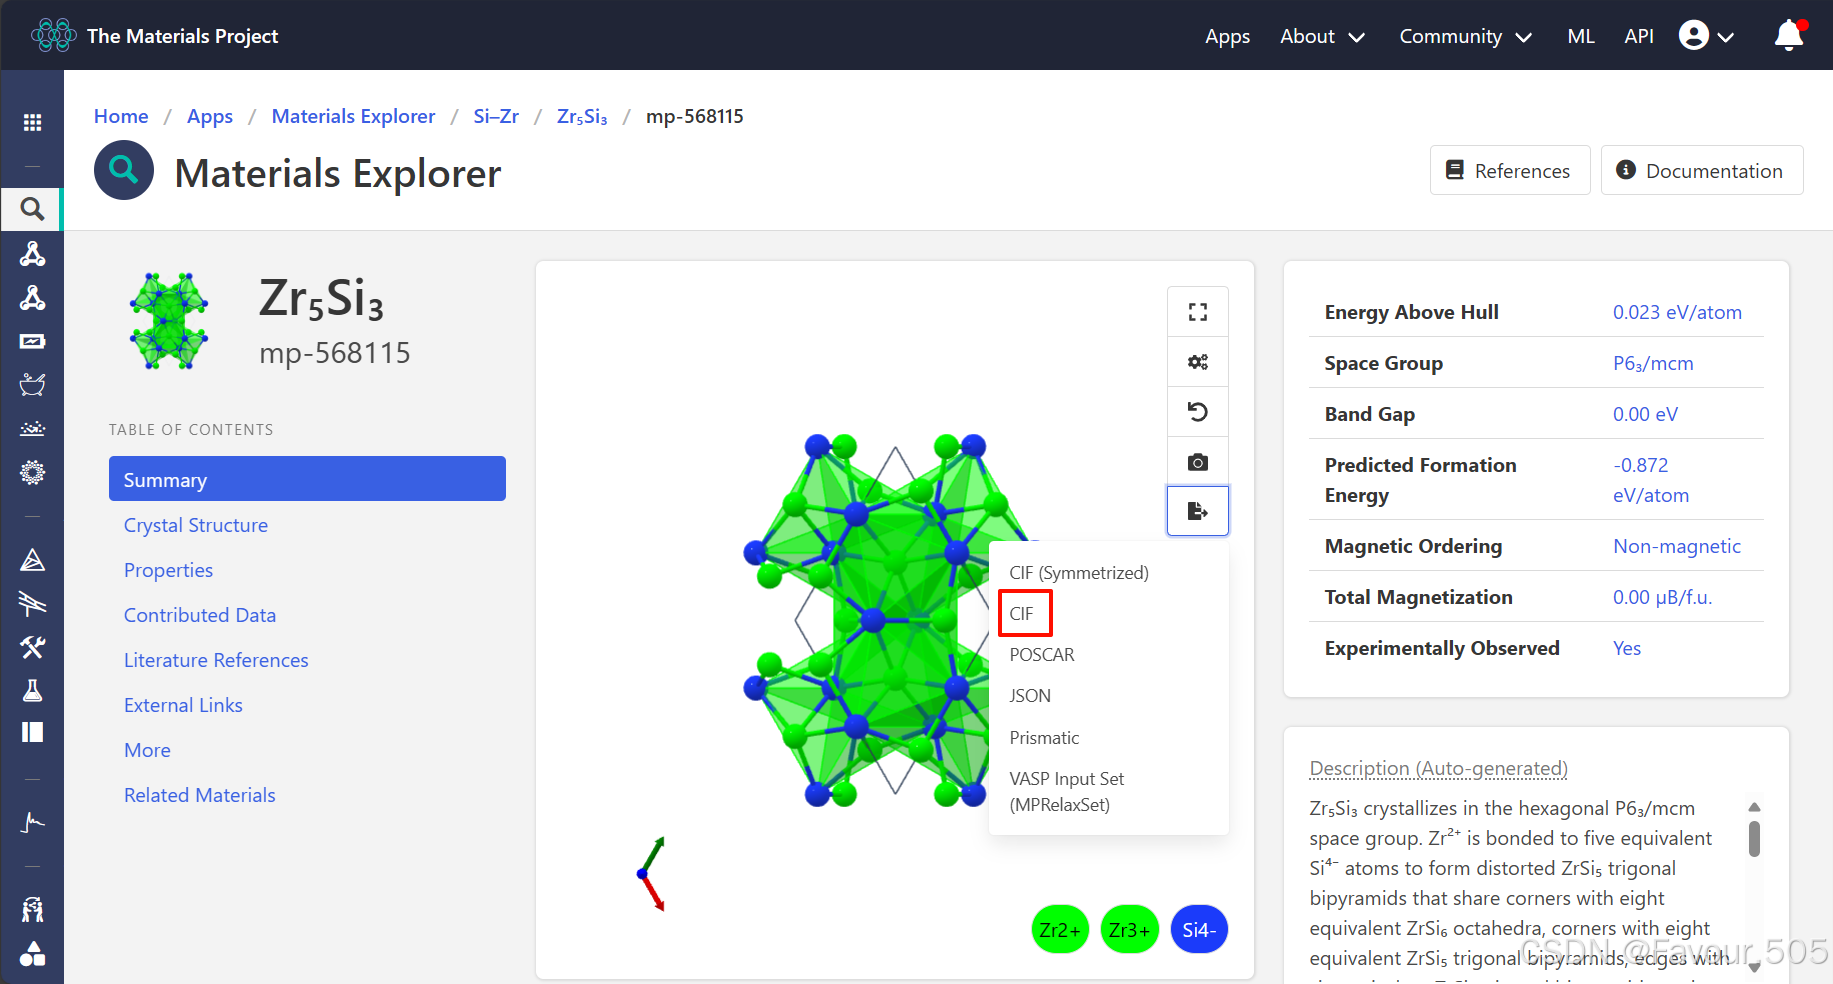Choose JSON export option

(x=1030, y=696)
